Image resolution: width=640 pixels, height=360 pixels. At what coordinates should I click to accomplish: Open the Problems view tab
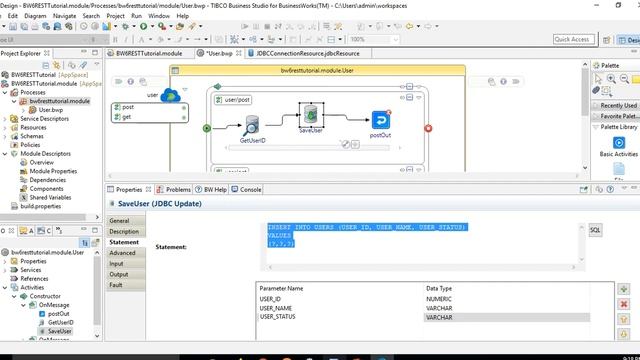tap(174, 189)
